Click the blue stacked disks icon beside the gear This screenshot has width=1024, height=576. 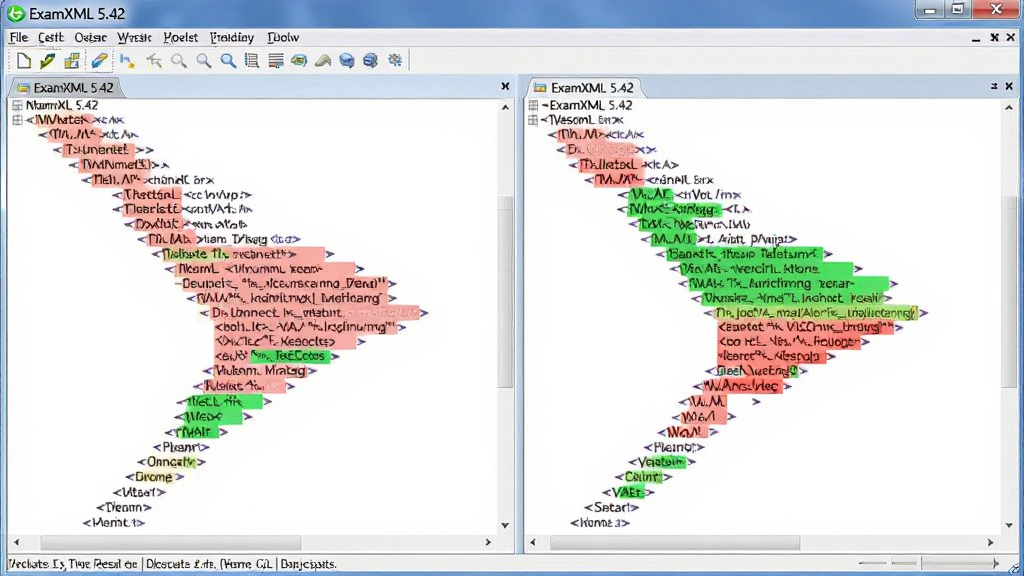pyautogui.click(x=370, y=61)
